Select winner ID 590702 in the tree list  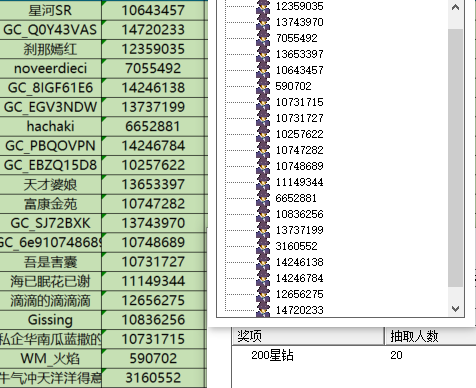pyautogui.click(x=293, y=86)
